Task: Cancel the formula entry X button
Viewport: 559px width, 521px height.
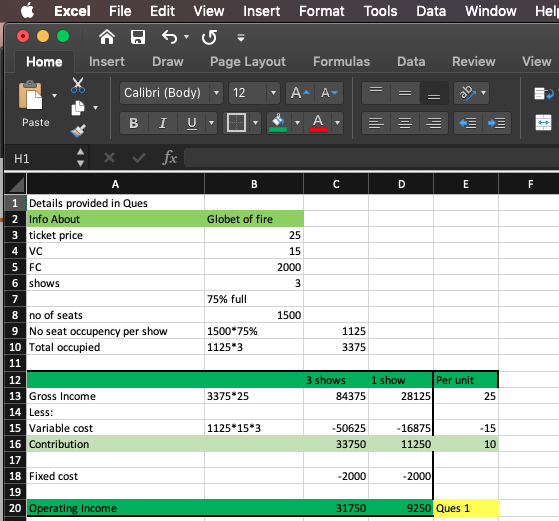Action: [109, 158]
